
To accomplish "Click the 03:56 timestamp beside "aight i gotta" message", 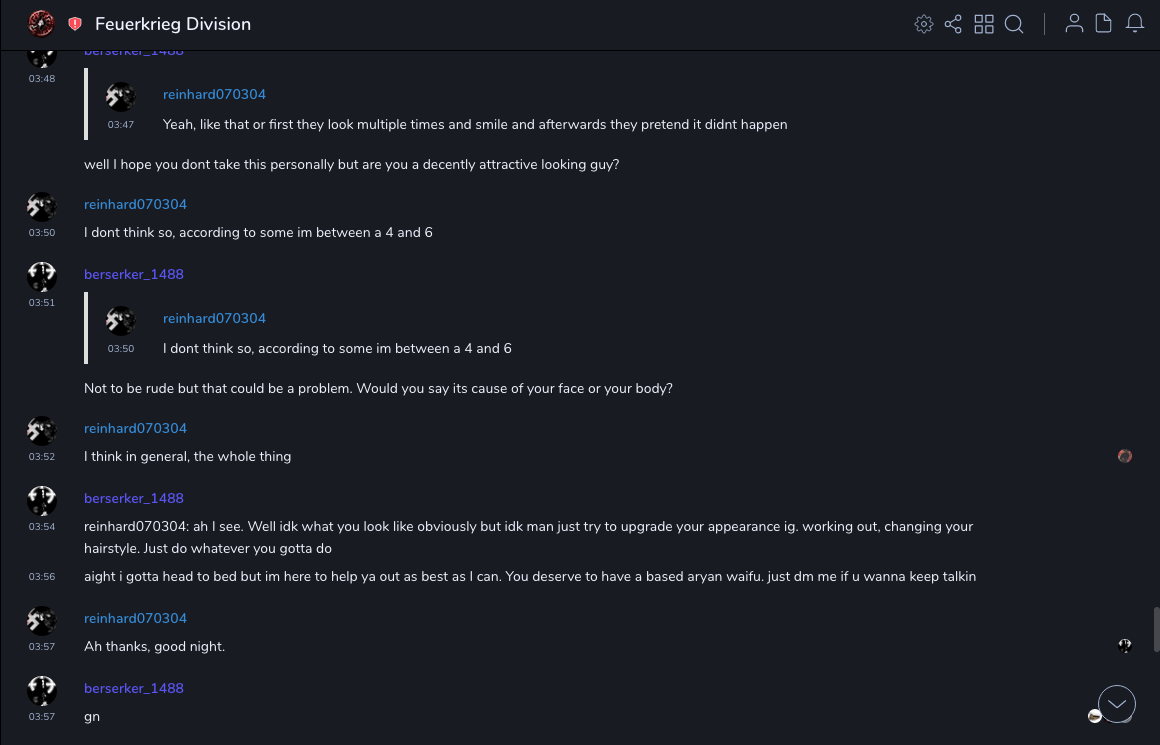I will [42, 577].
